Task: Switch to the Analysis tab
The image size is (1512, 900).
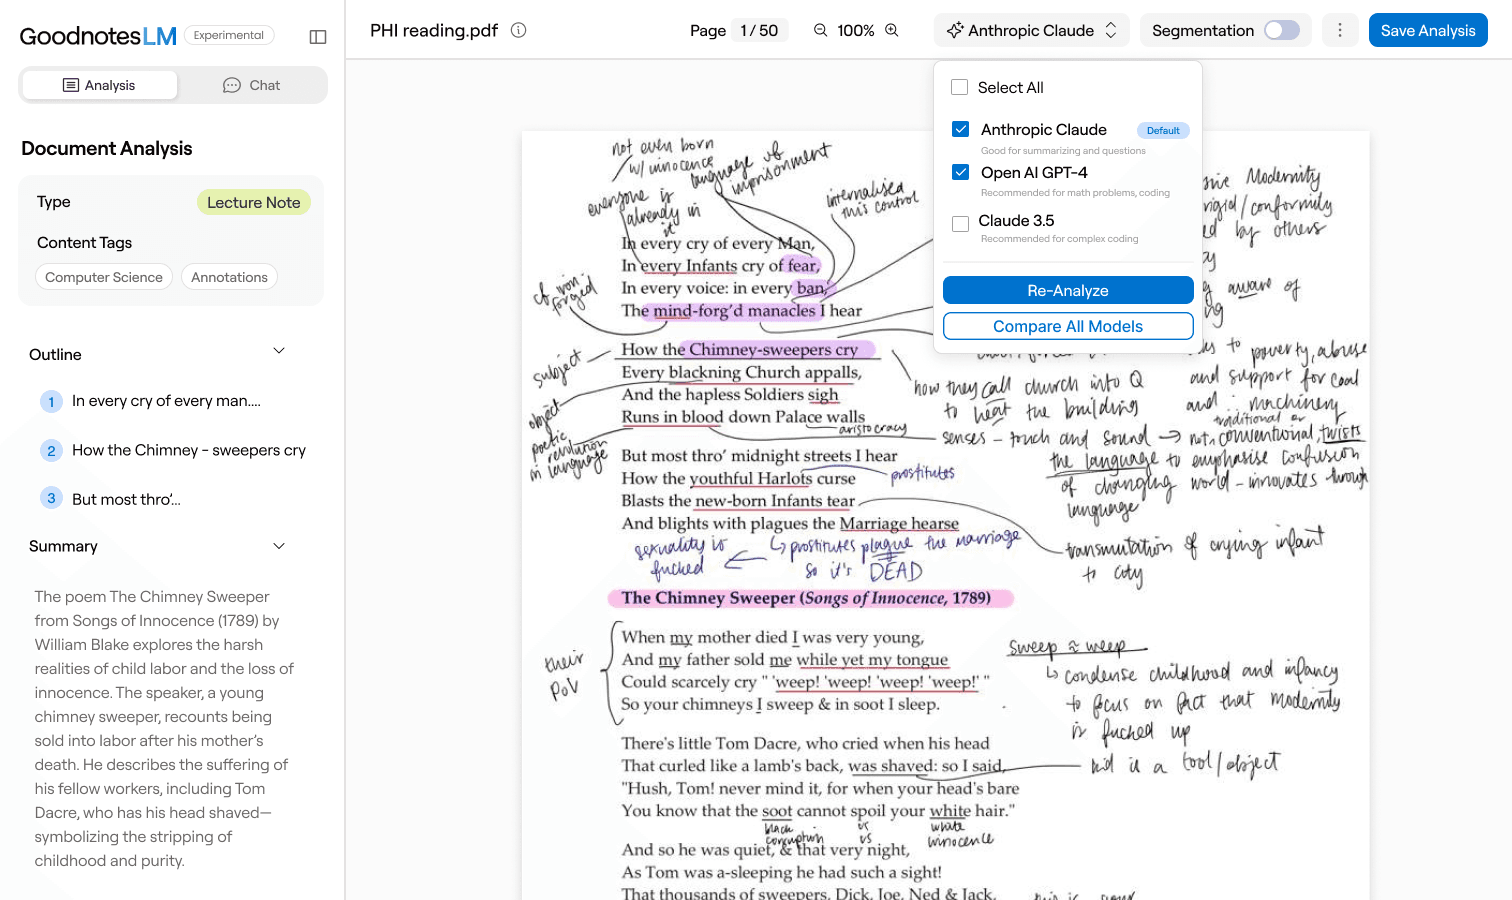Action: [99, 85]
